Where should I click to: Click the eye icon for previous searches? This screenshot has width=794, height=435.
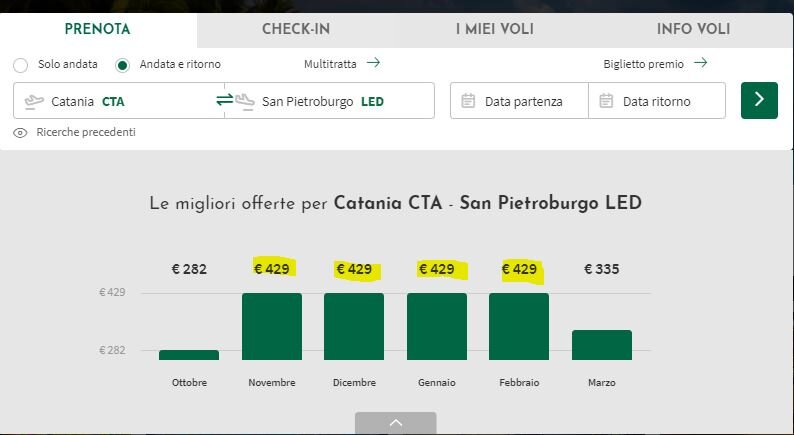[20, 133]
